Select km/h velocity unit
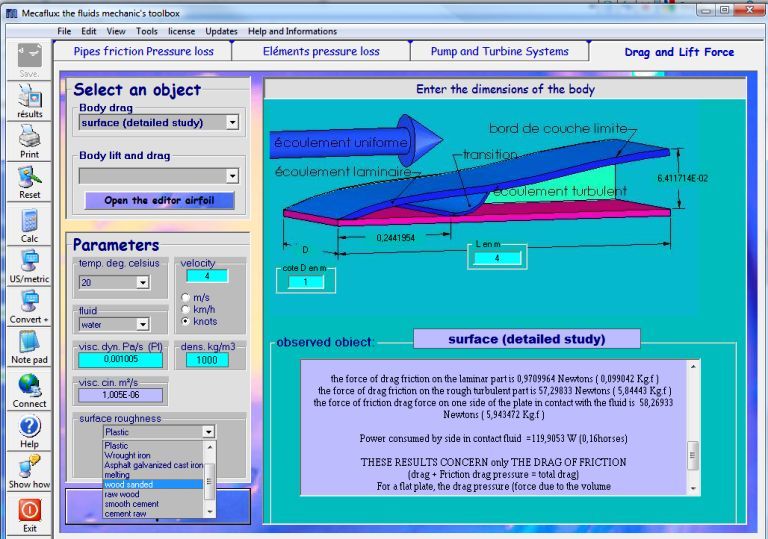Screen dimensions: 768x539 [x=185, y=309]
